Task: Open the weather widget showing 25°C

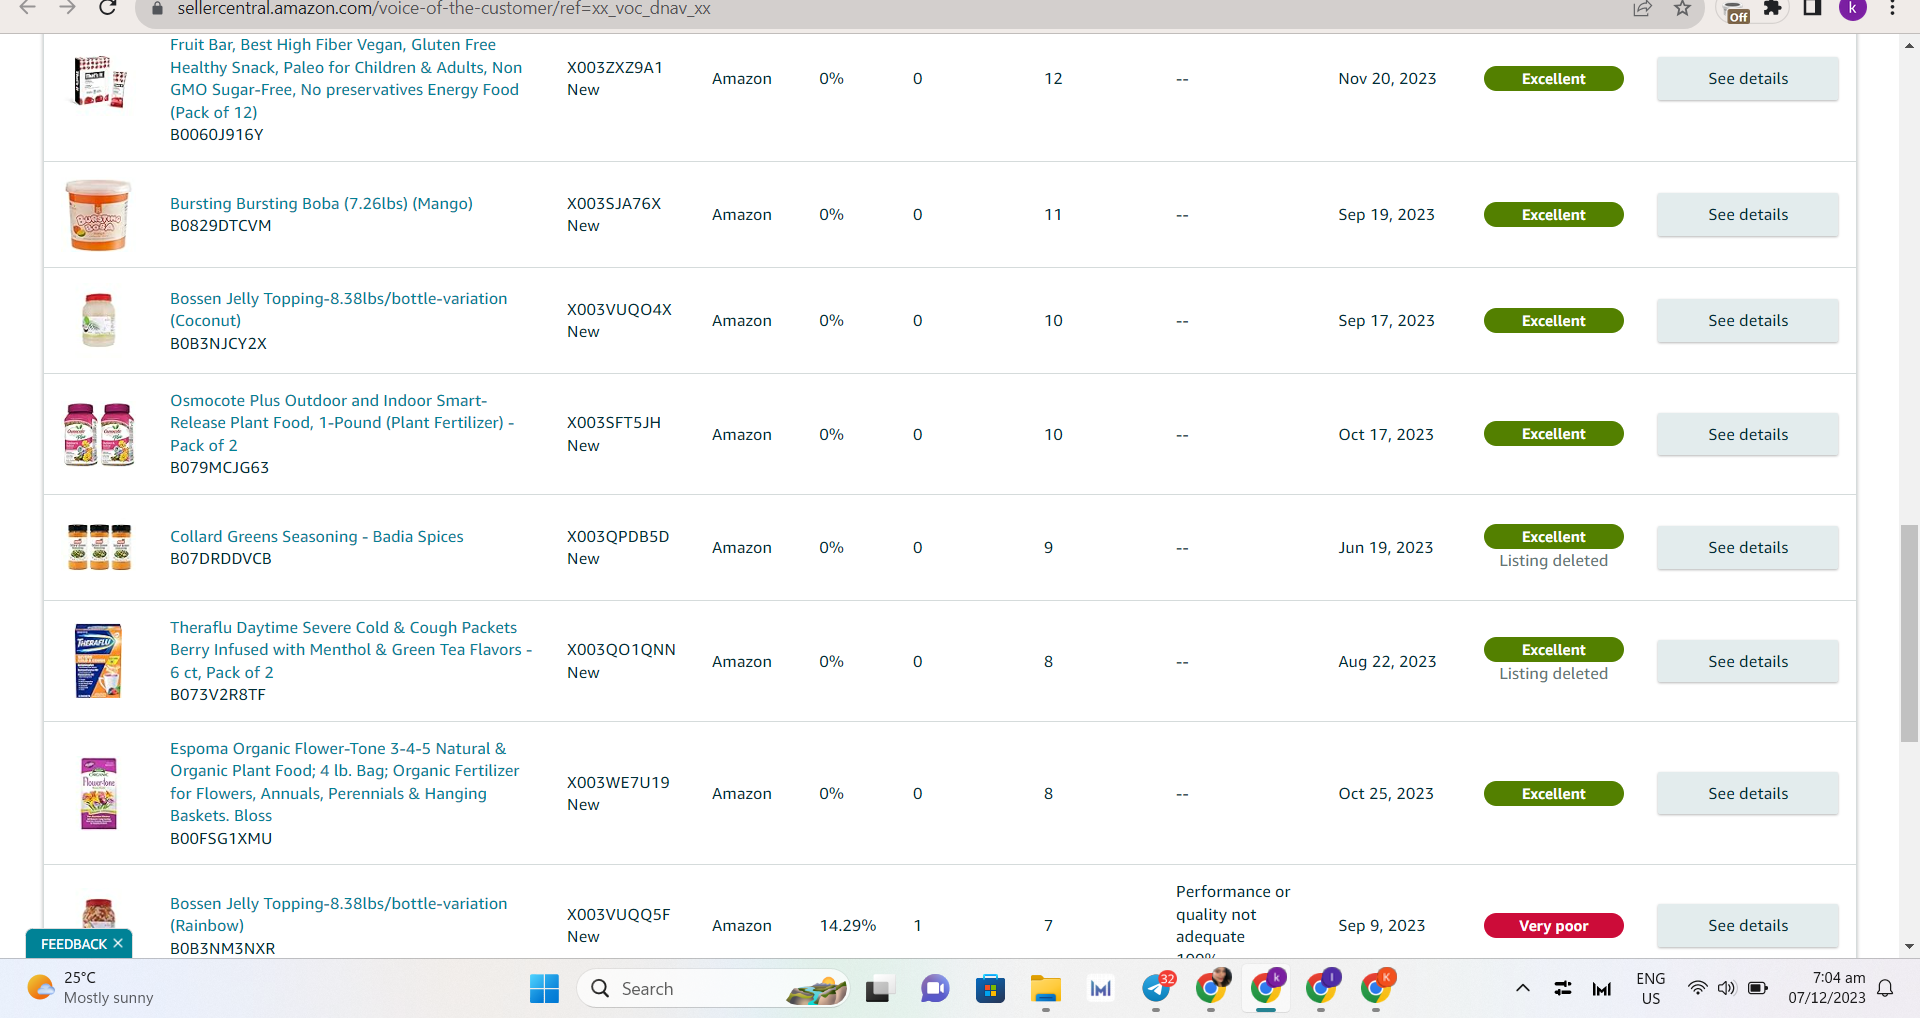Action: [x=91, y=988]
